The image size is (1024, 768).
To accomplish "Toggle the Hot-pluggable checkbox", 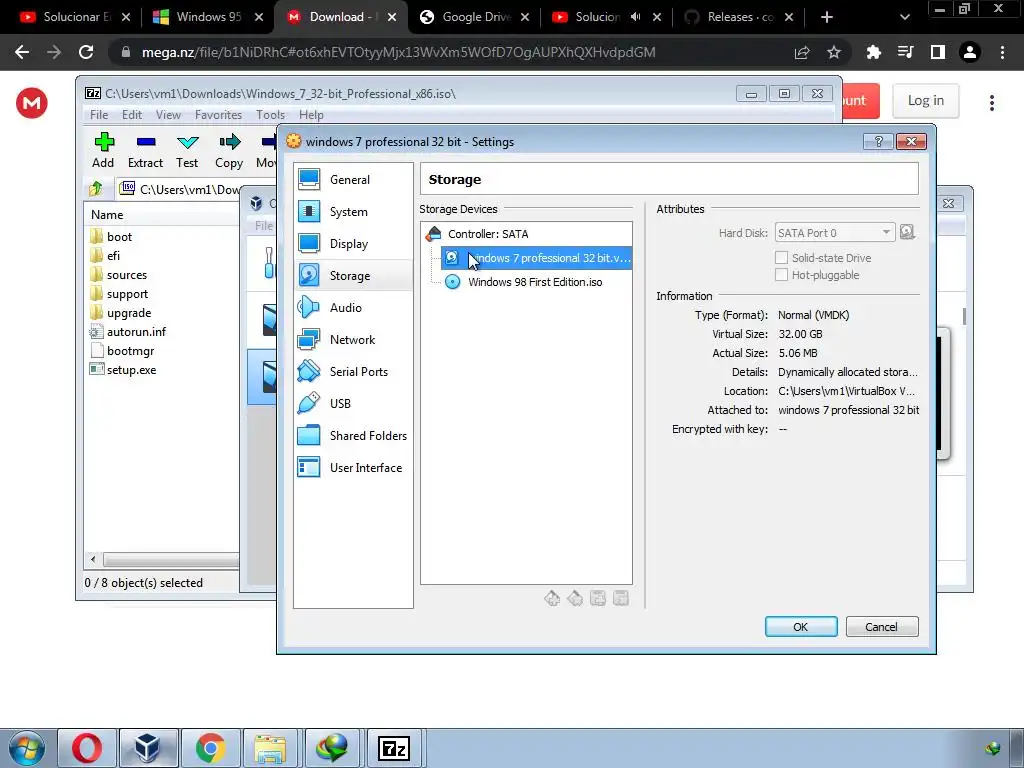I will tap(781, 275).
